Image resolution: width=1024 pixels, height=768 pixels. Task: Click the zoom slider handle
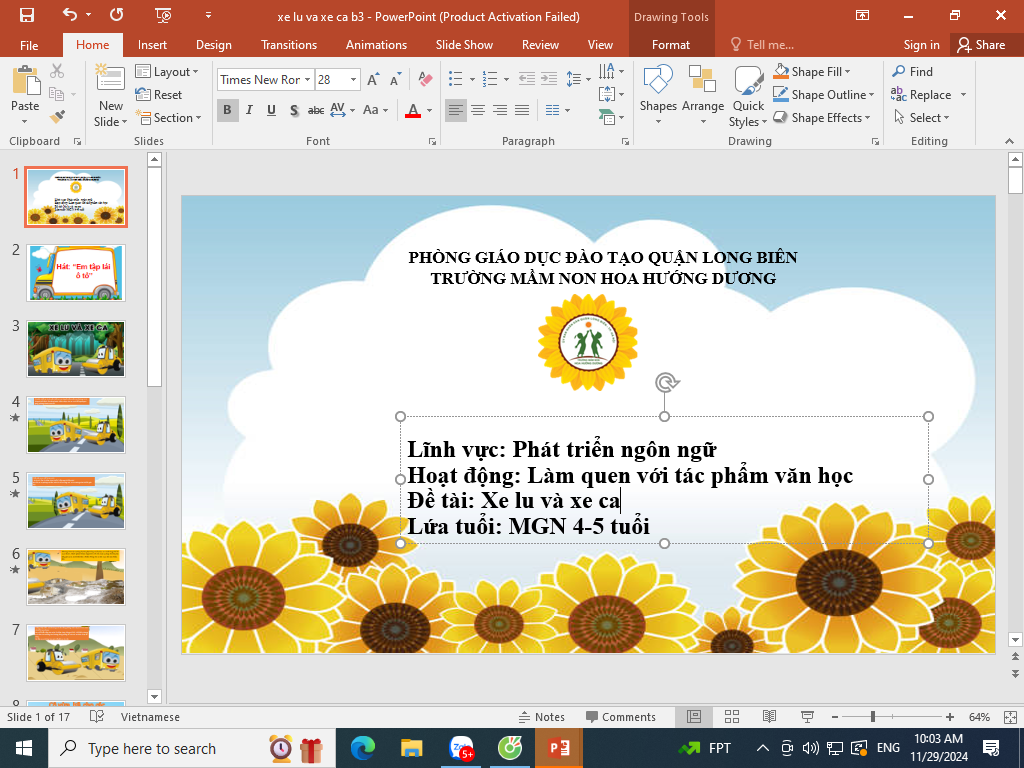coord(873,717)
